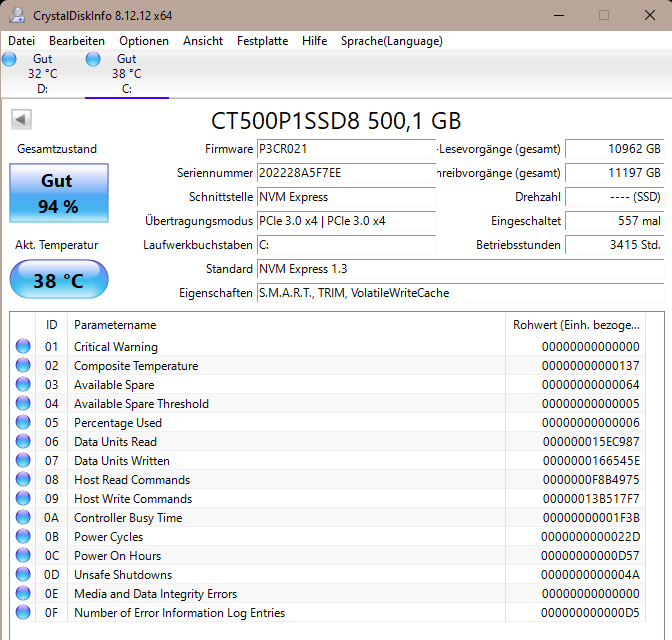Click status orb for Critical Warning row
672x640 pixels.
[x=23, y=346]
